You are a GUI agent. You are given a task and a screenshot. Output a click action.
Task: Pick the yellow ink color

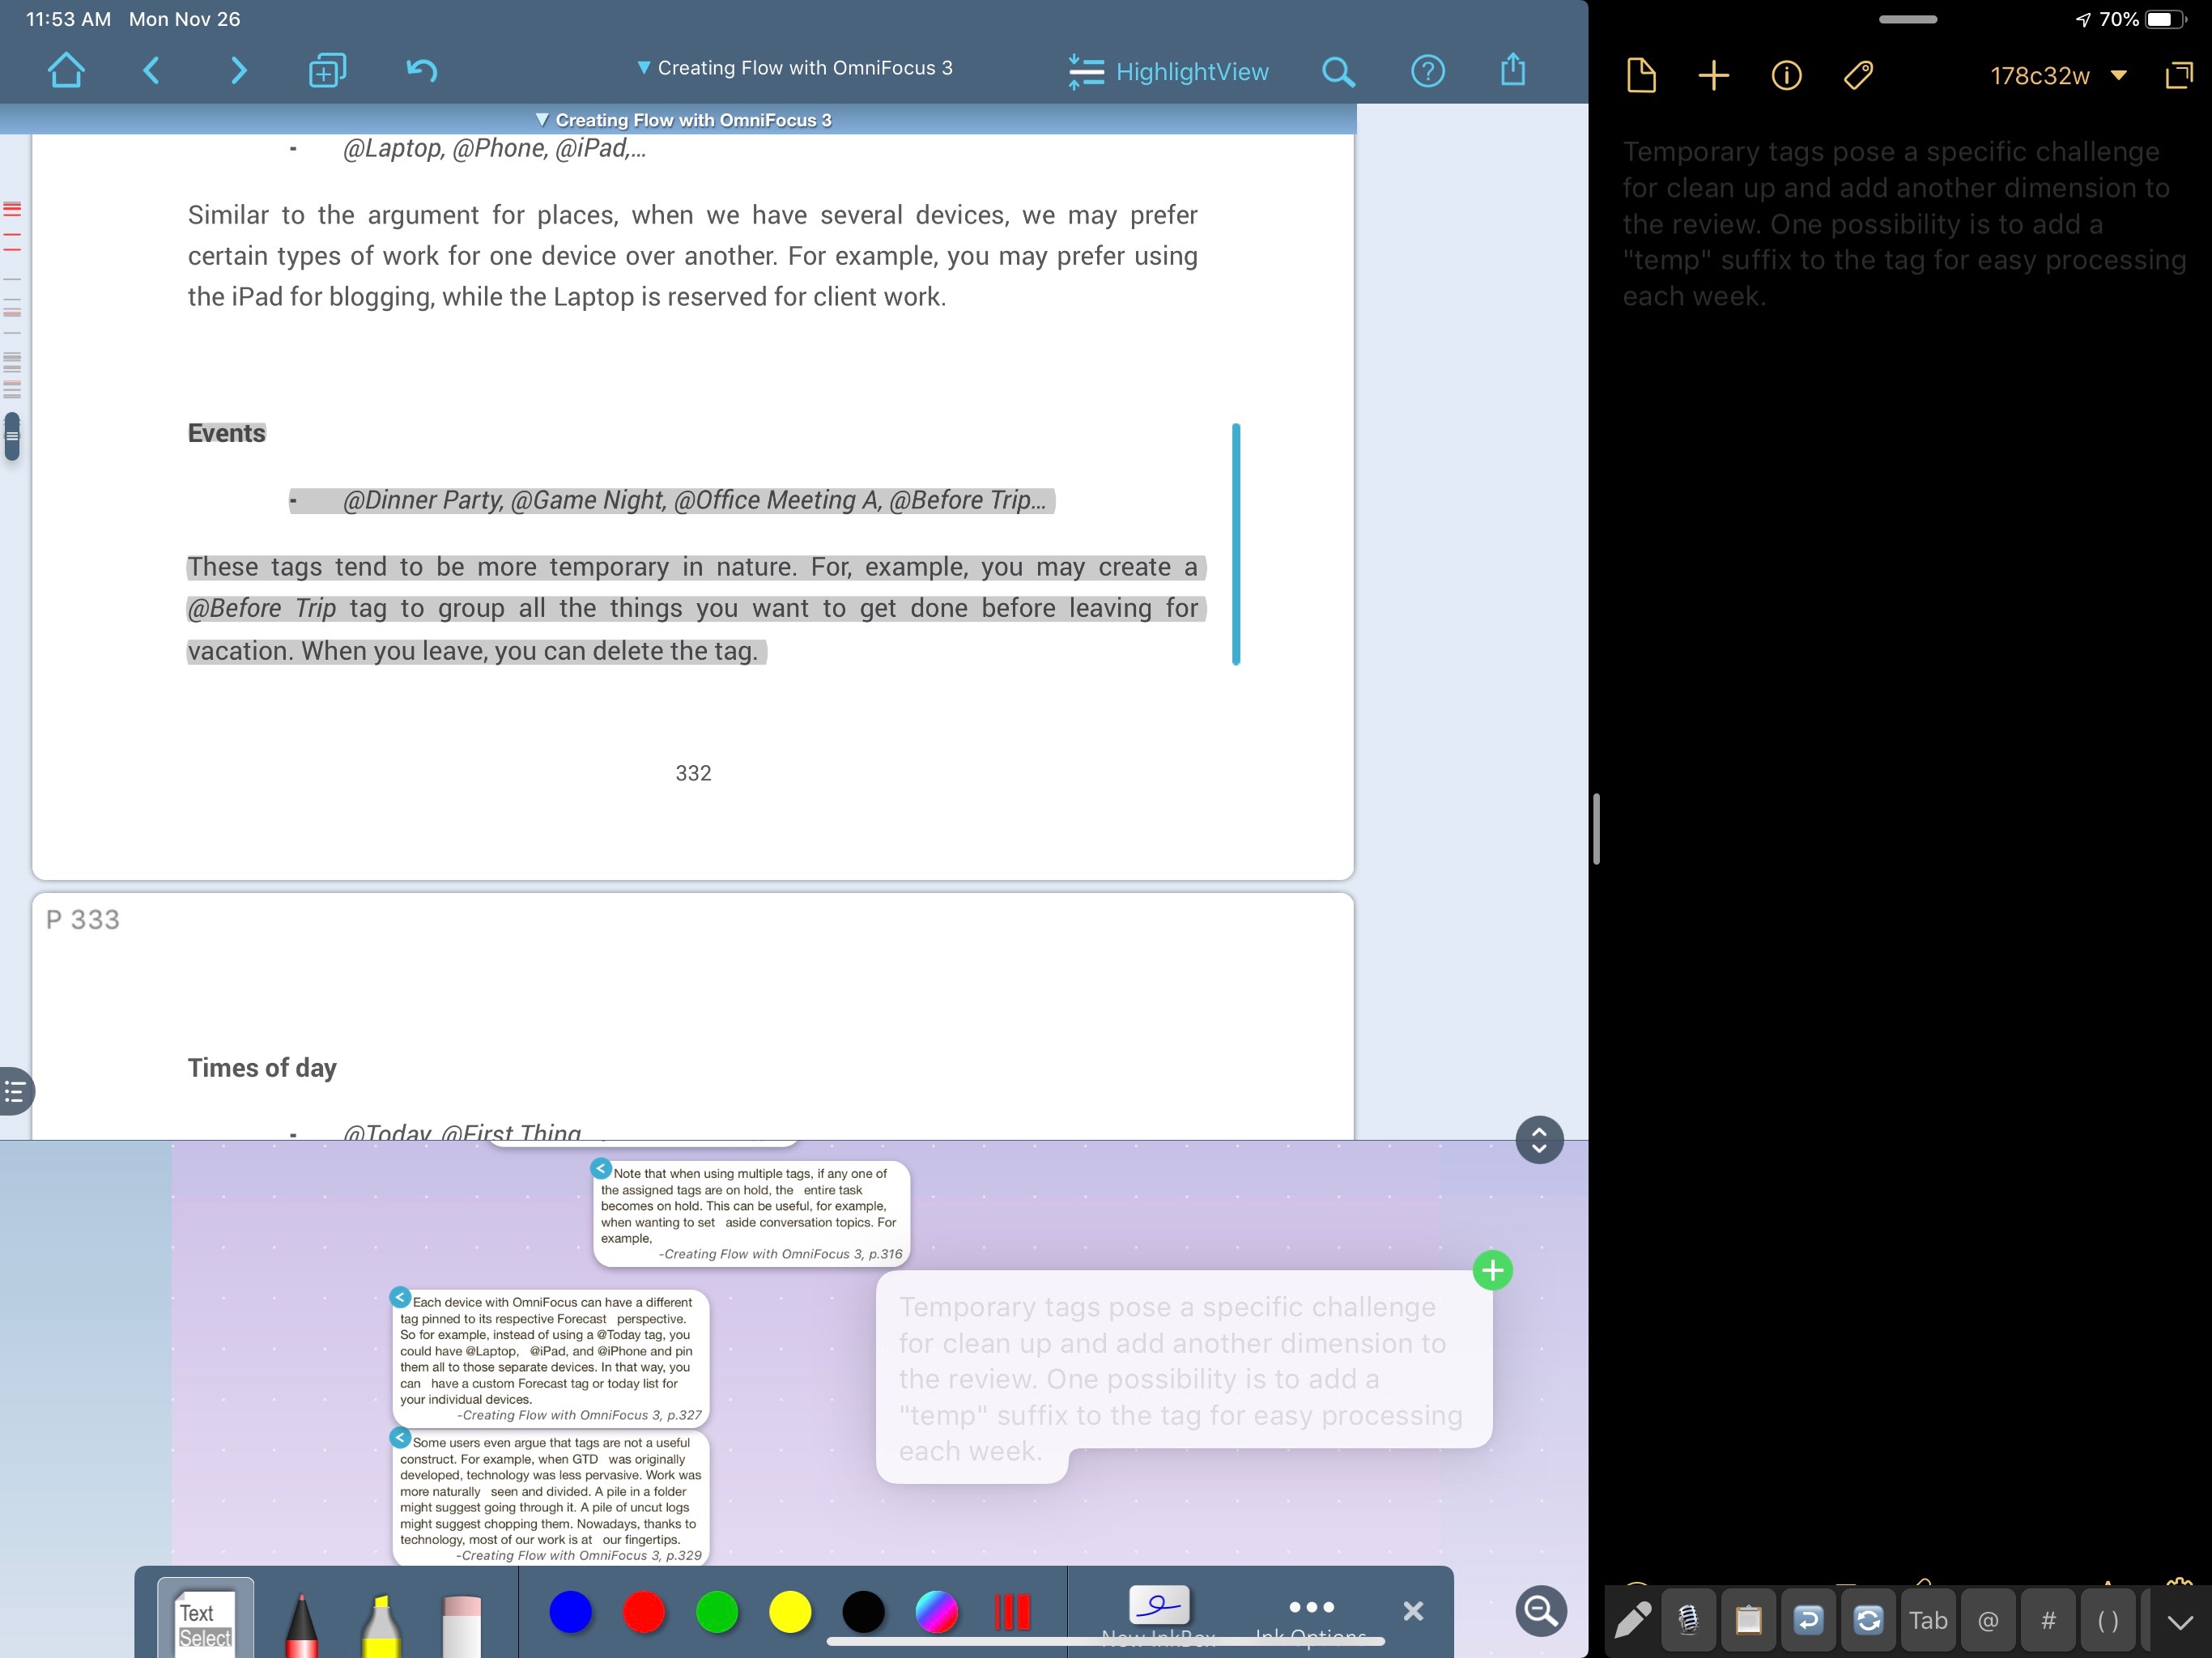pos(789,1612)
